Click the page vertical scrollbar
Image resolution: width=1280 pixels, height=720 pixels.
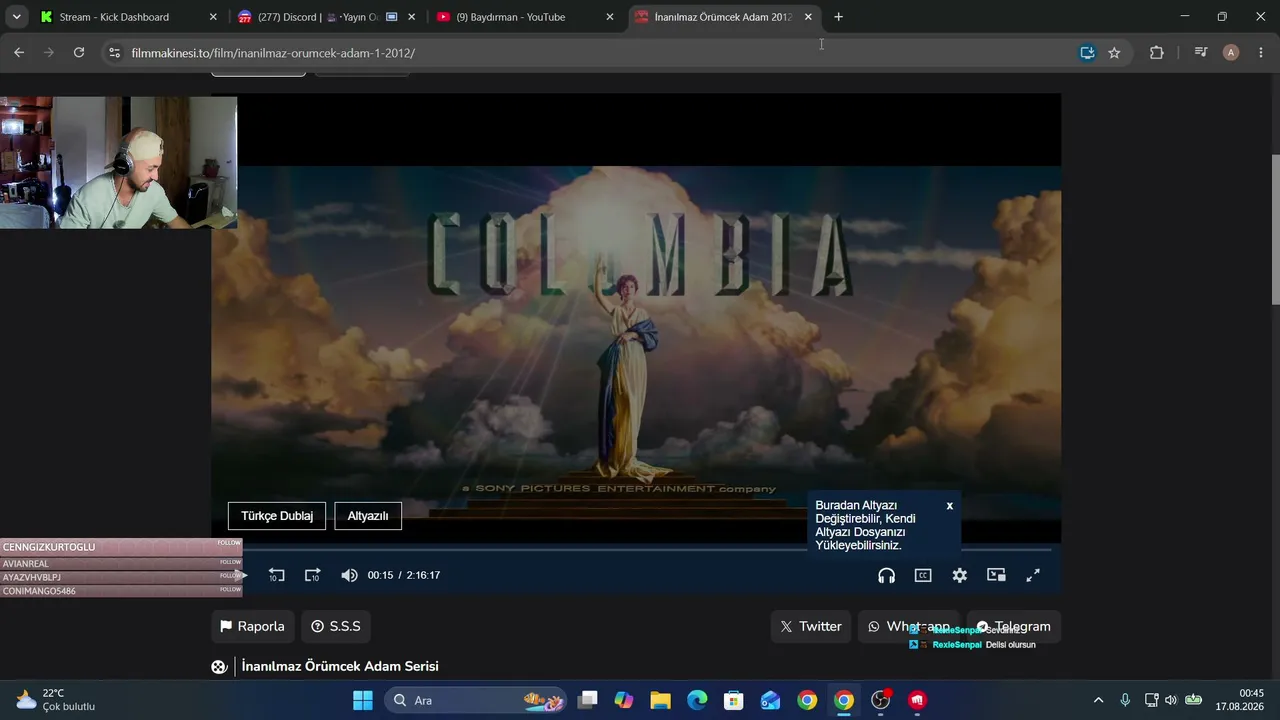[x=1275, y=230]
